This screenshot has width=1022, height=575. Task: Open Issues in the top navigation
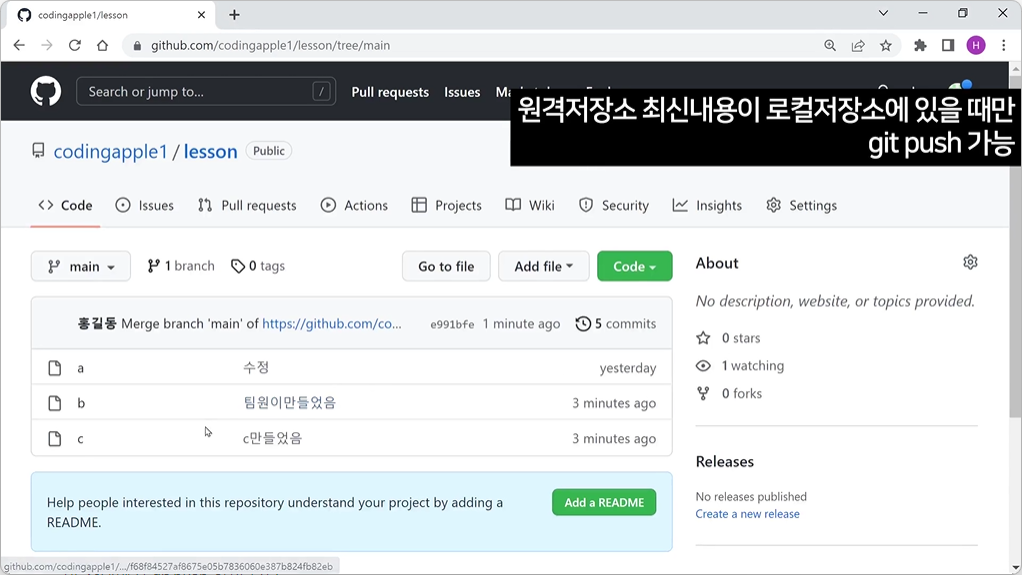tap(462, 92)
